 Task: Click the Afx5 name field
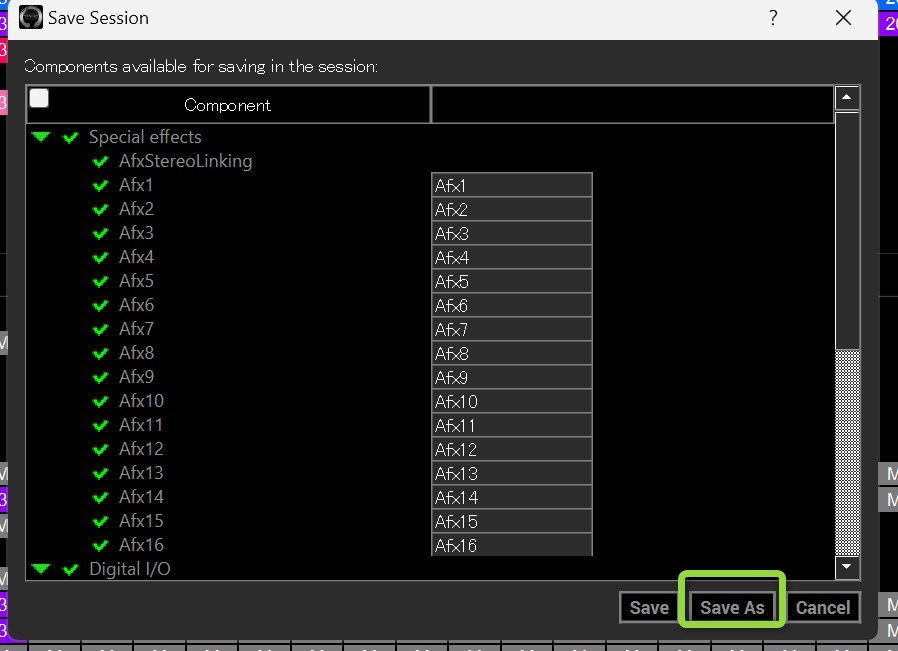coord(511,282)
